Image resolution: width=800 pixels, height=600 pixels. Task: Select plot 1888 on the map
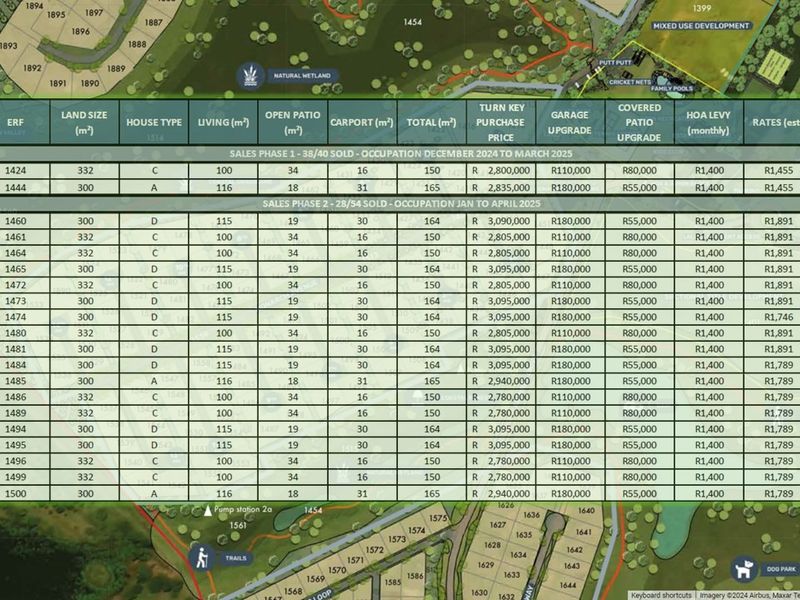click(137, 44)
